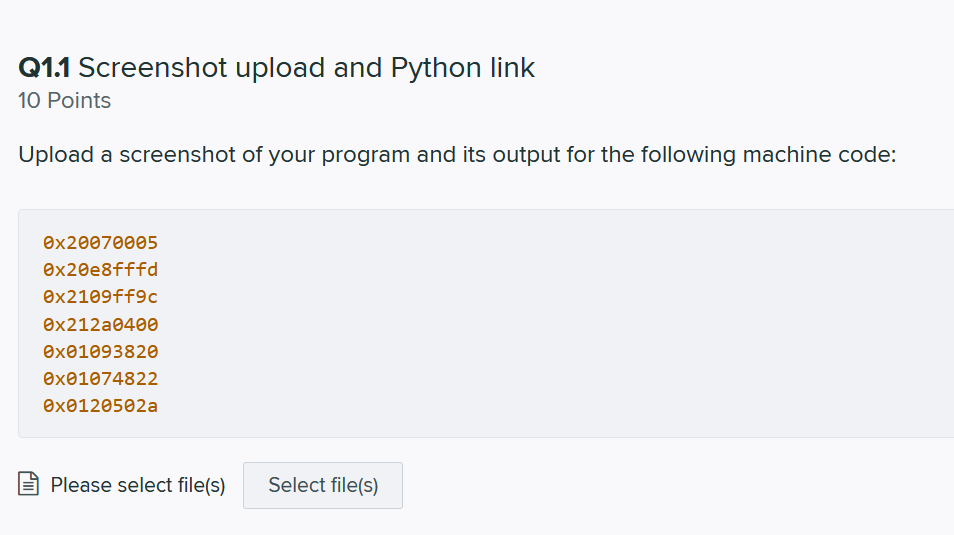Click the "10 Points" text
954x535 pixels.
65,101
